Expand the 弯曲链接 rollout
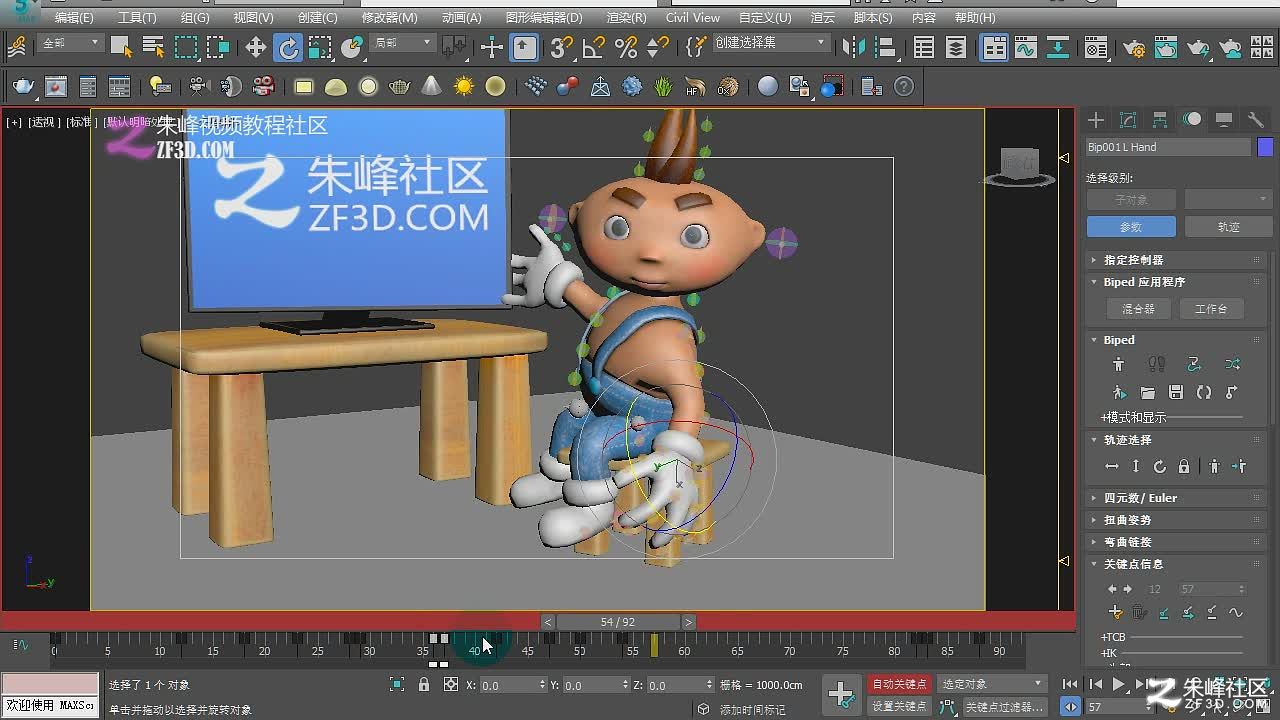The height and width of the screenshot is (720, 1280). tap(1176, 542)
